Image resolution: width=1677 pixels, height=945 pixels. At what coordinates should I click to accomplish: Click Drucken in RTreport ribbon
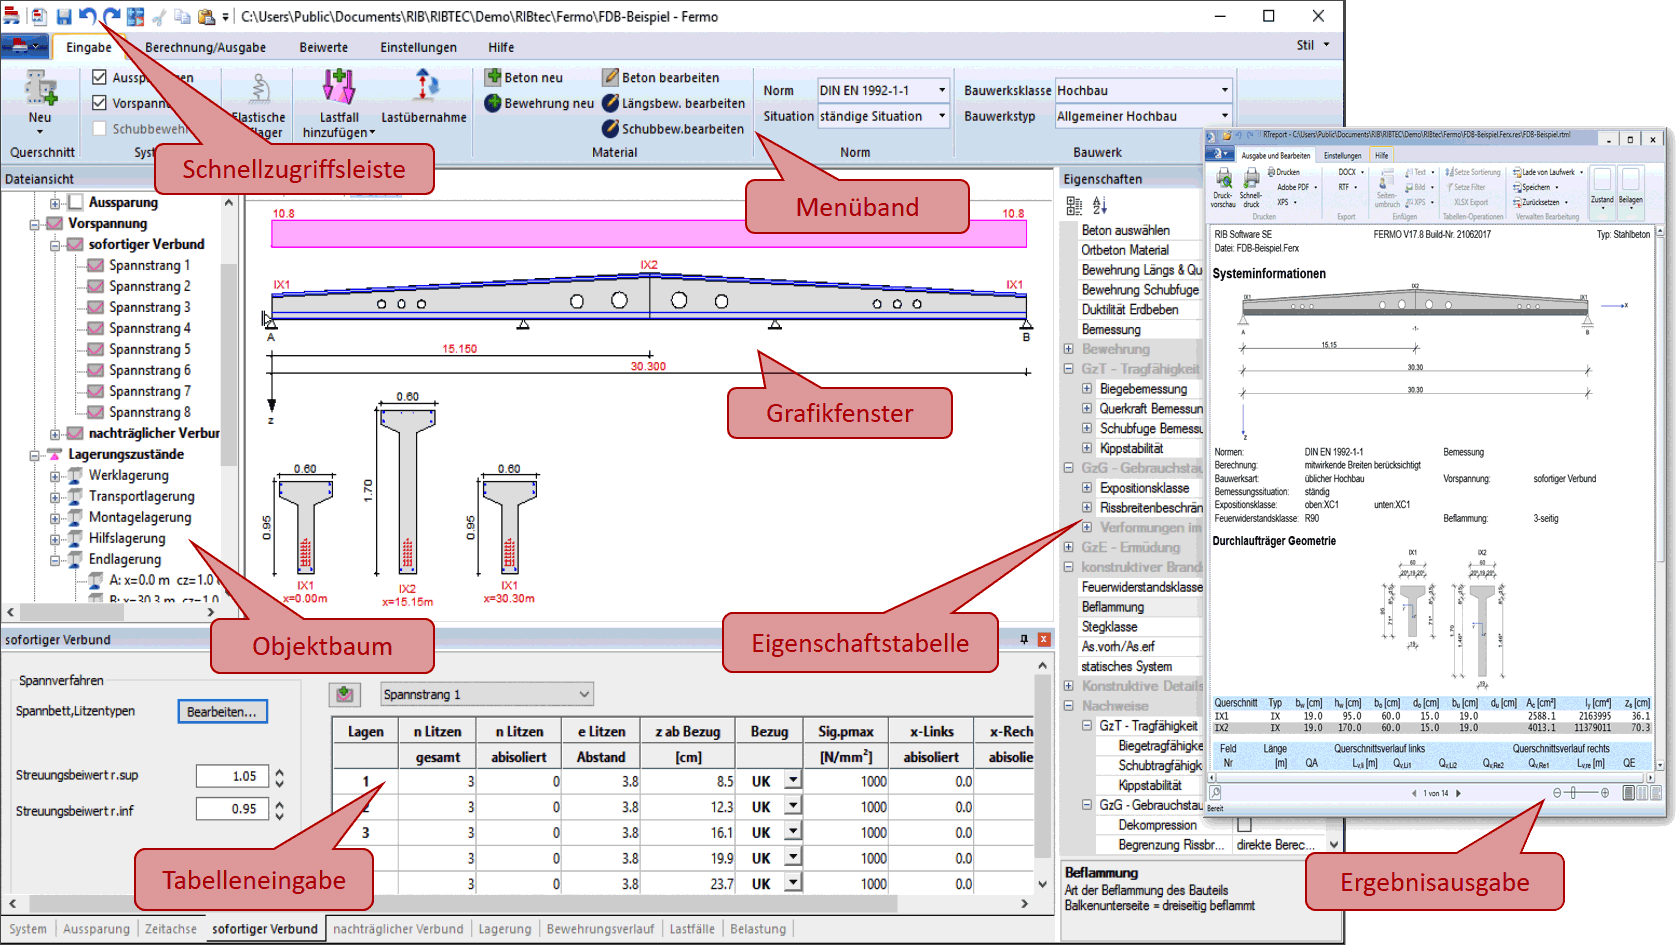pyautogui.click(x=1284, y=172)
